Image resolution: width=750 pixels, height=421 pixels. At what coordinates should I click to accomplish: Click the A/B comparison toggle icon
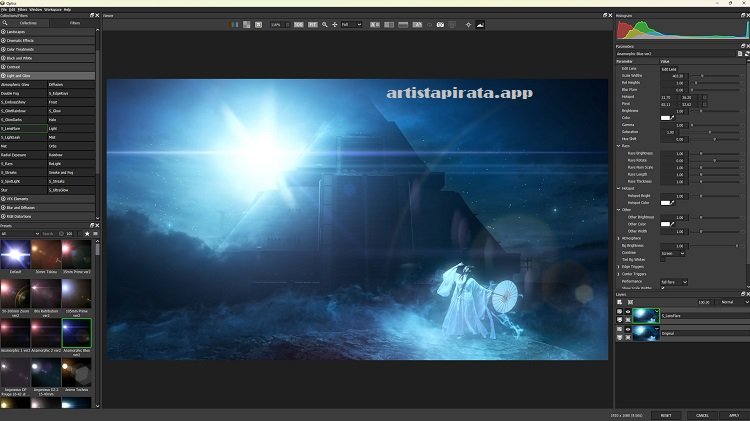(417, 24)
